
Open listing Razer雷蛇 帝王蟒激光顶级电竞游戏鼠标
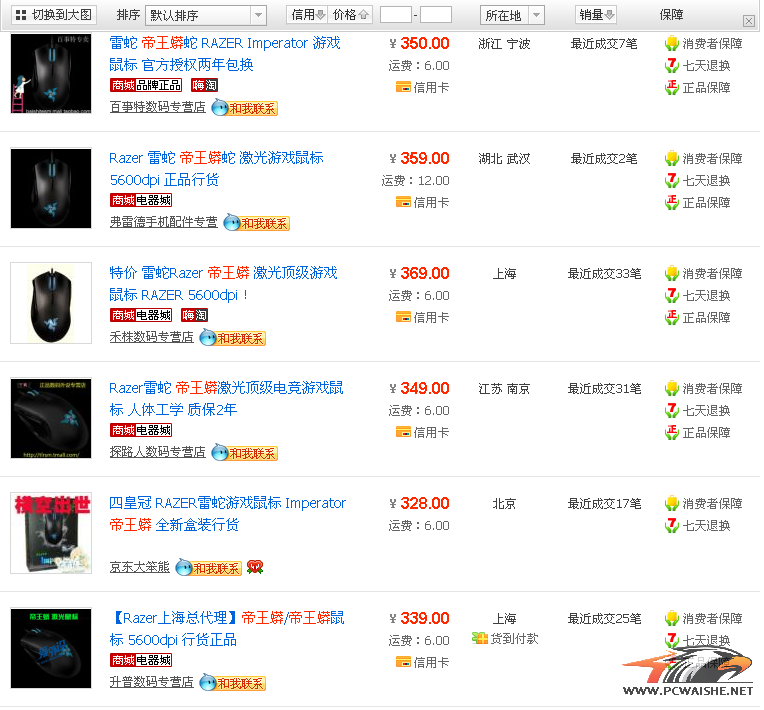click(226, 399)
